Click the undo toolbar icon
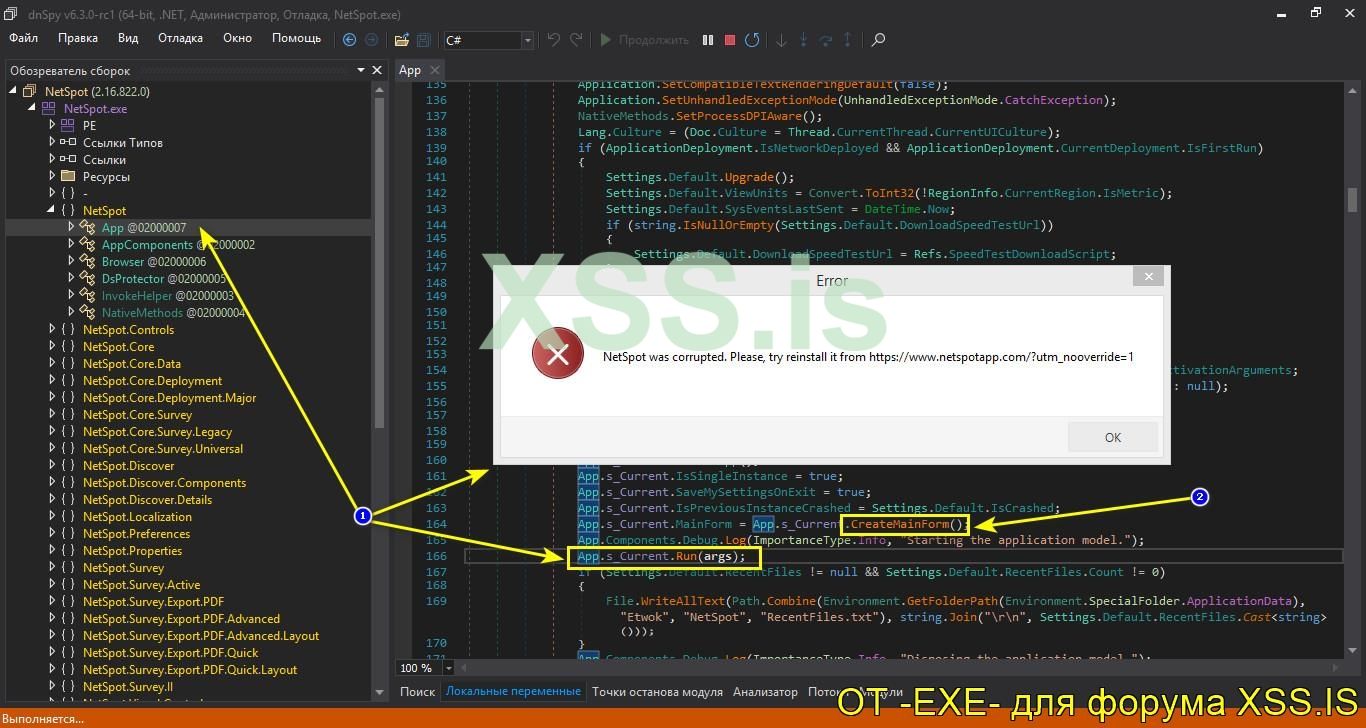Viewport: 1366px width, 728px height. coord(553,40)
